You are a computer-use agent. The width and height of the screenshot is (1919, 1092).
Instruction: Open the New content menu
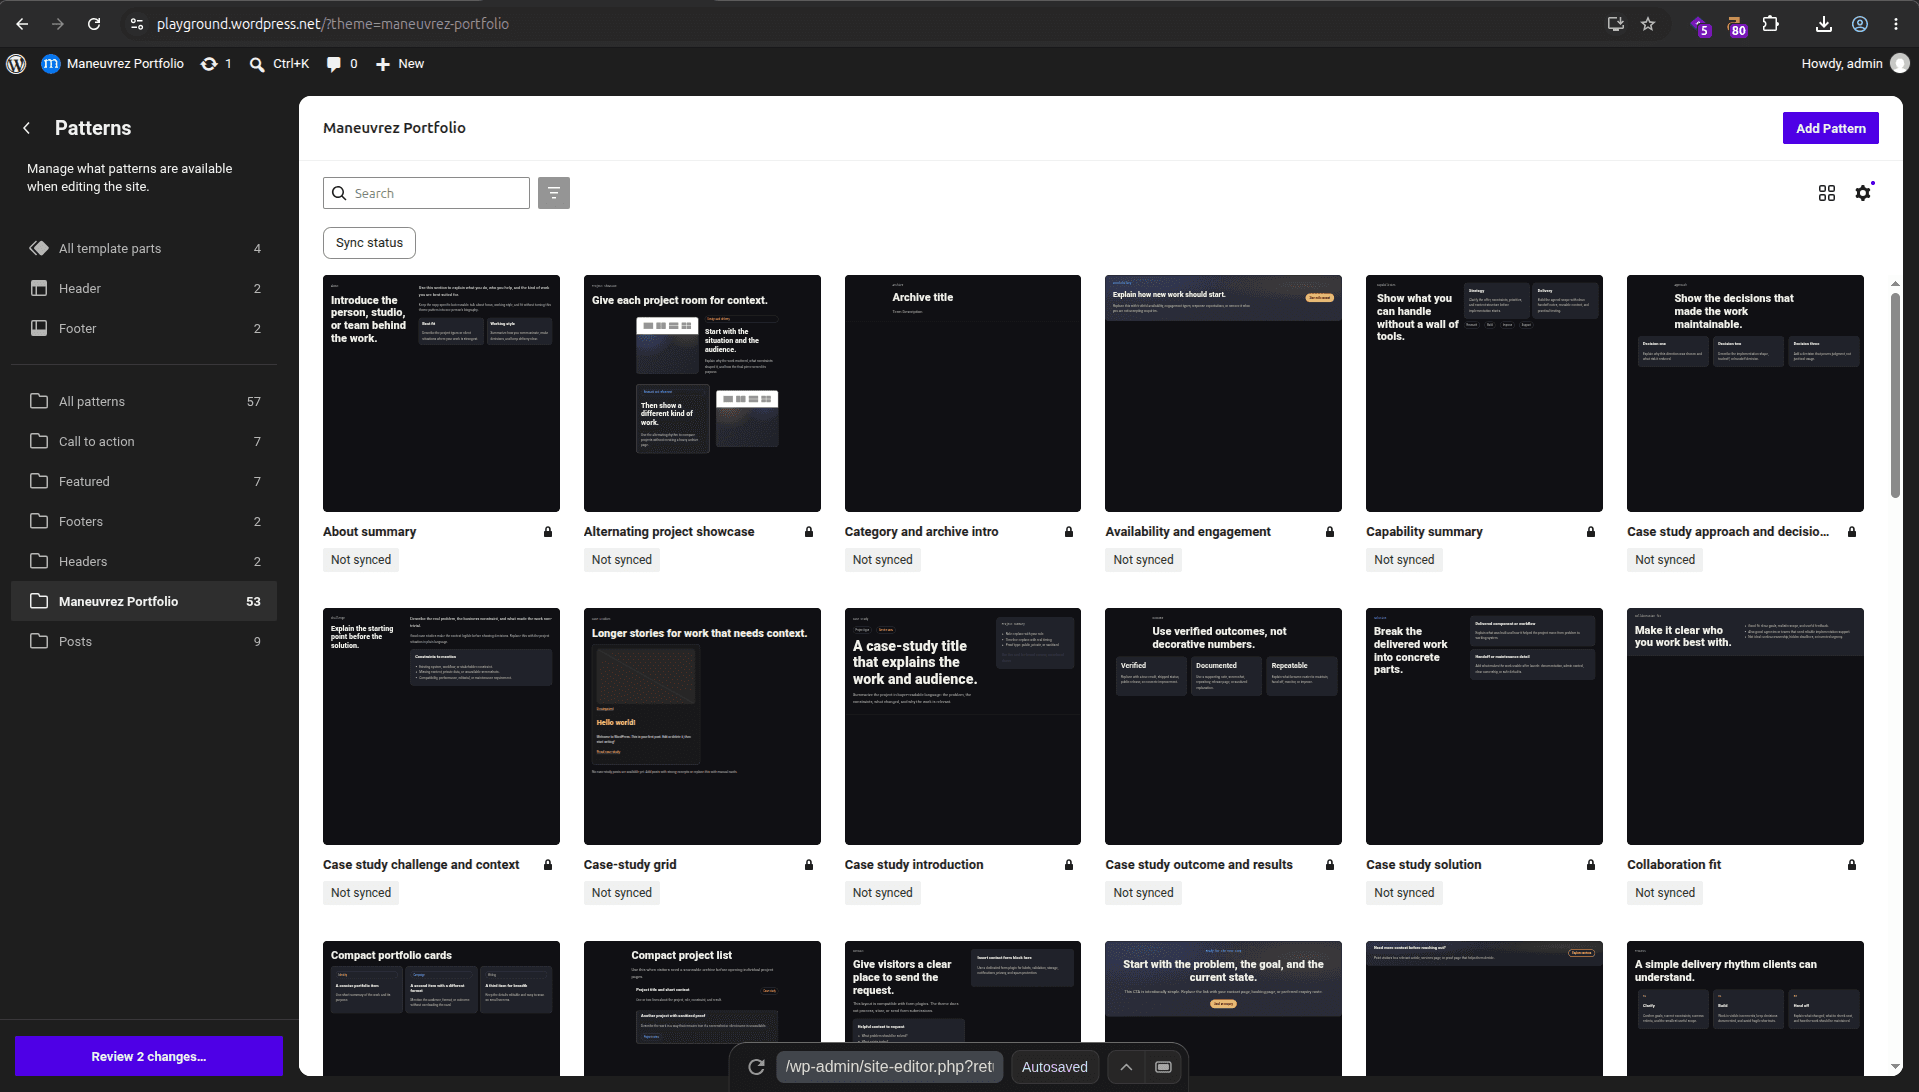click(x=400, y=64)
